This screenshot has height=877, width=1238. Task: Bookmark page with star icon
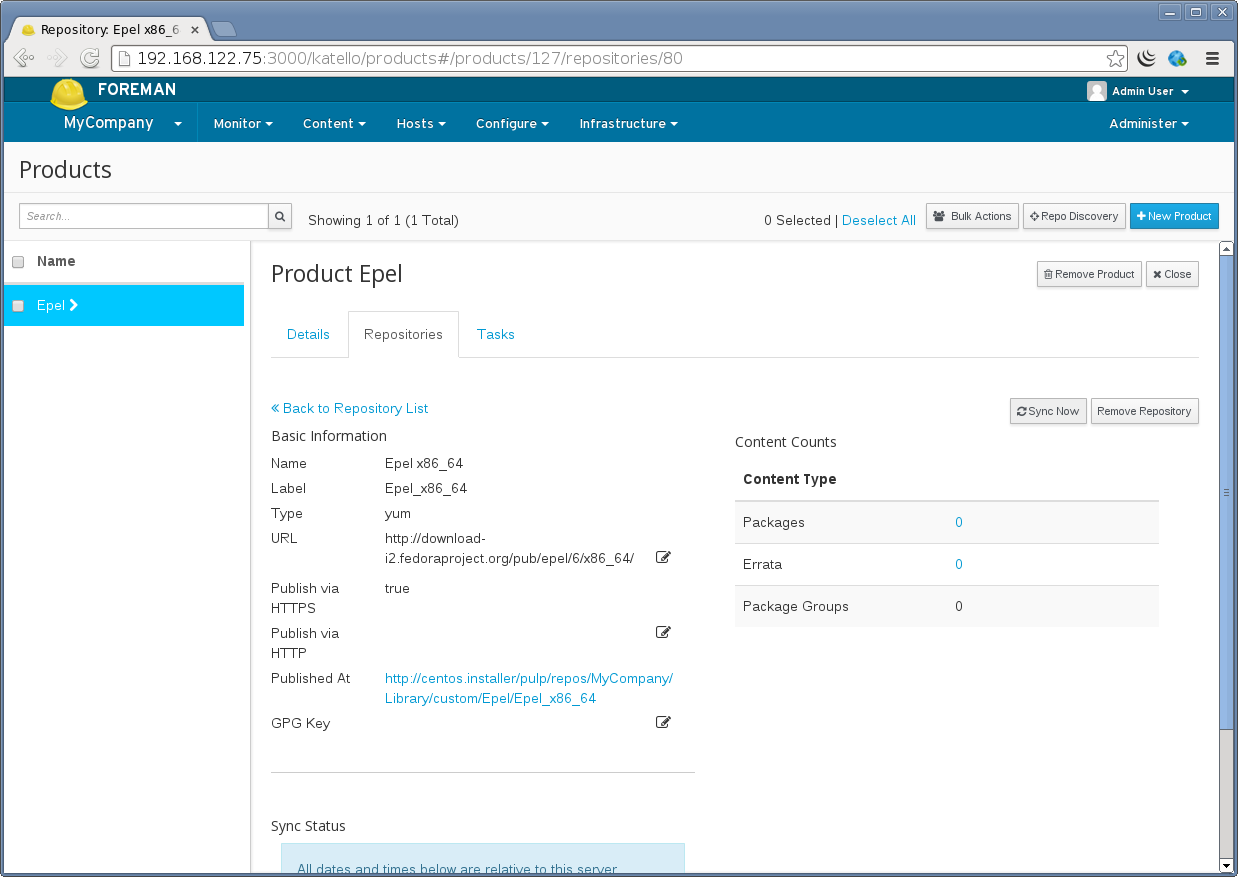pos(1115,58)
